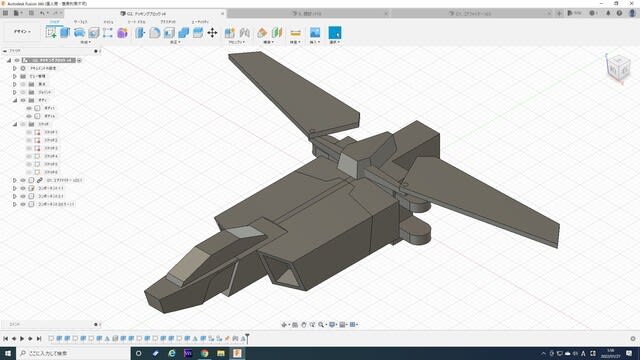Click the Joint tool icon
640x360 pixels.
pos(244,33)
